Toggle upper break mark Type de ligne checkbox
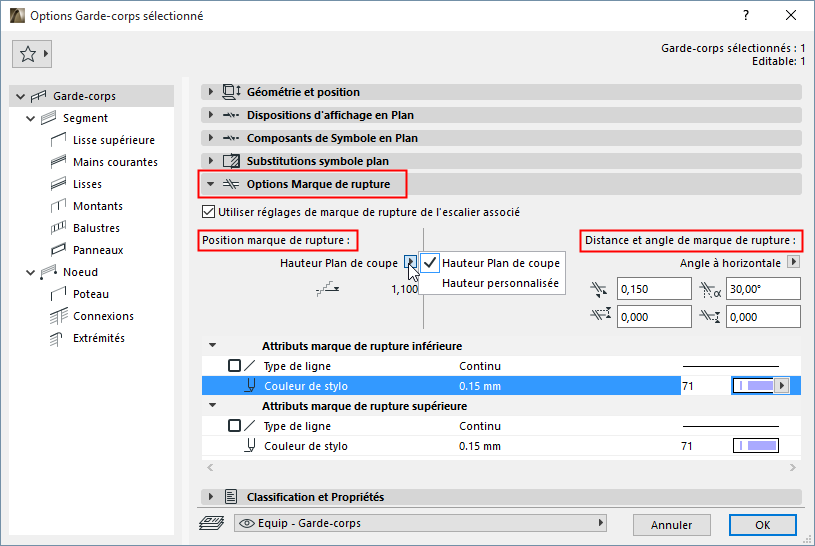Viewport: 815px width, 546px height. click(234, 425)
